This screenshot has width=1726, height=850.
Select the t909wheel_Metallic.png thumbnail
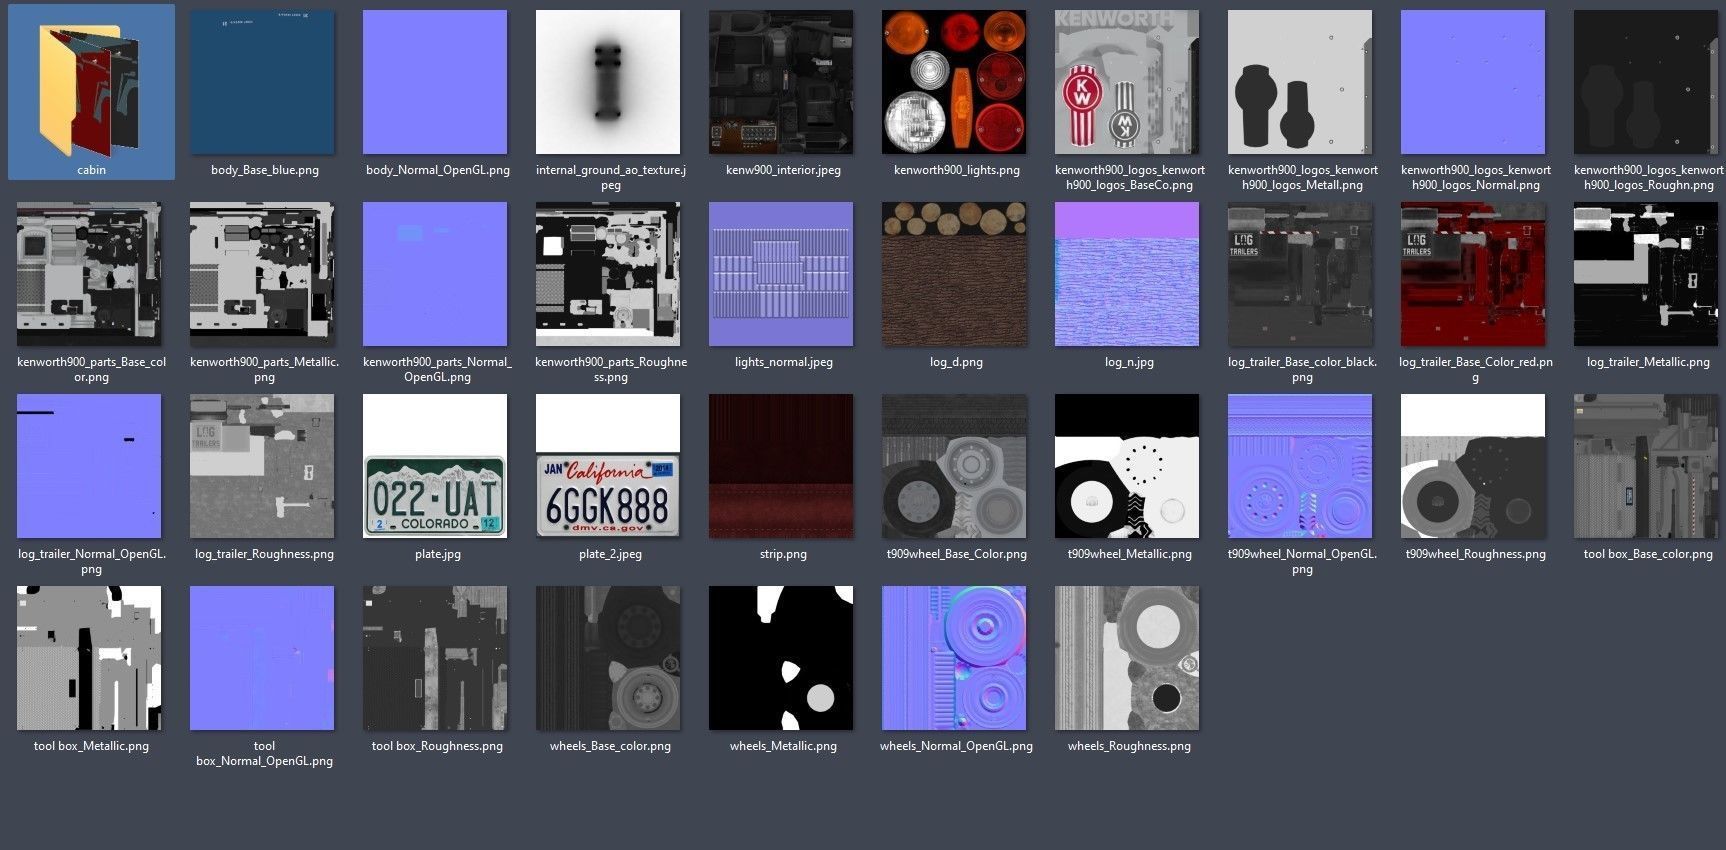pos(1127,466)
